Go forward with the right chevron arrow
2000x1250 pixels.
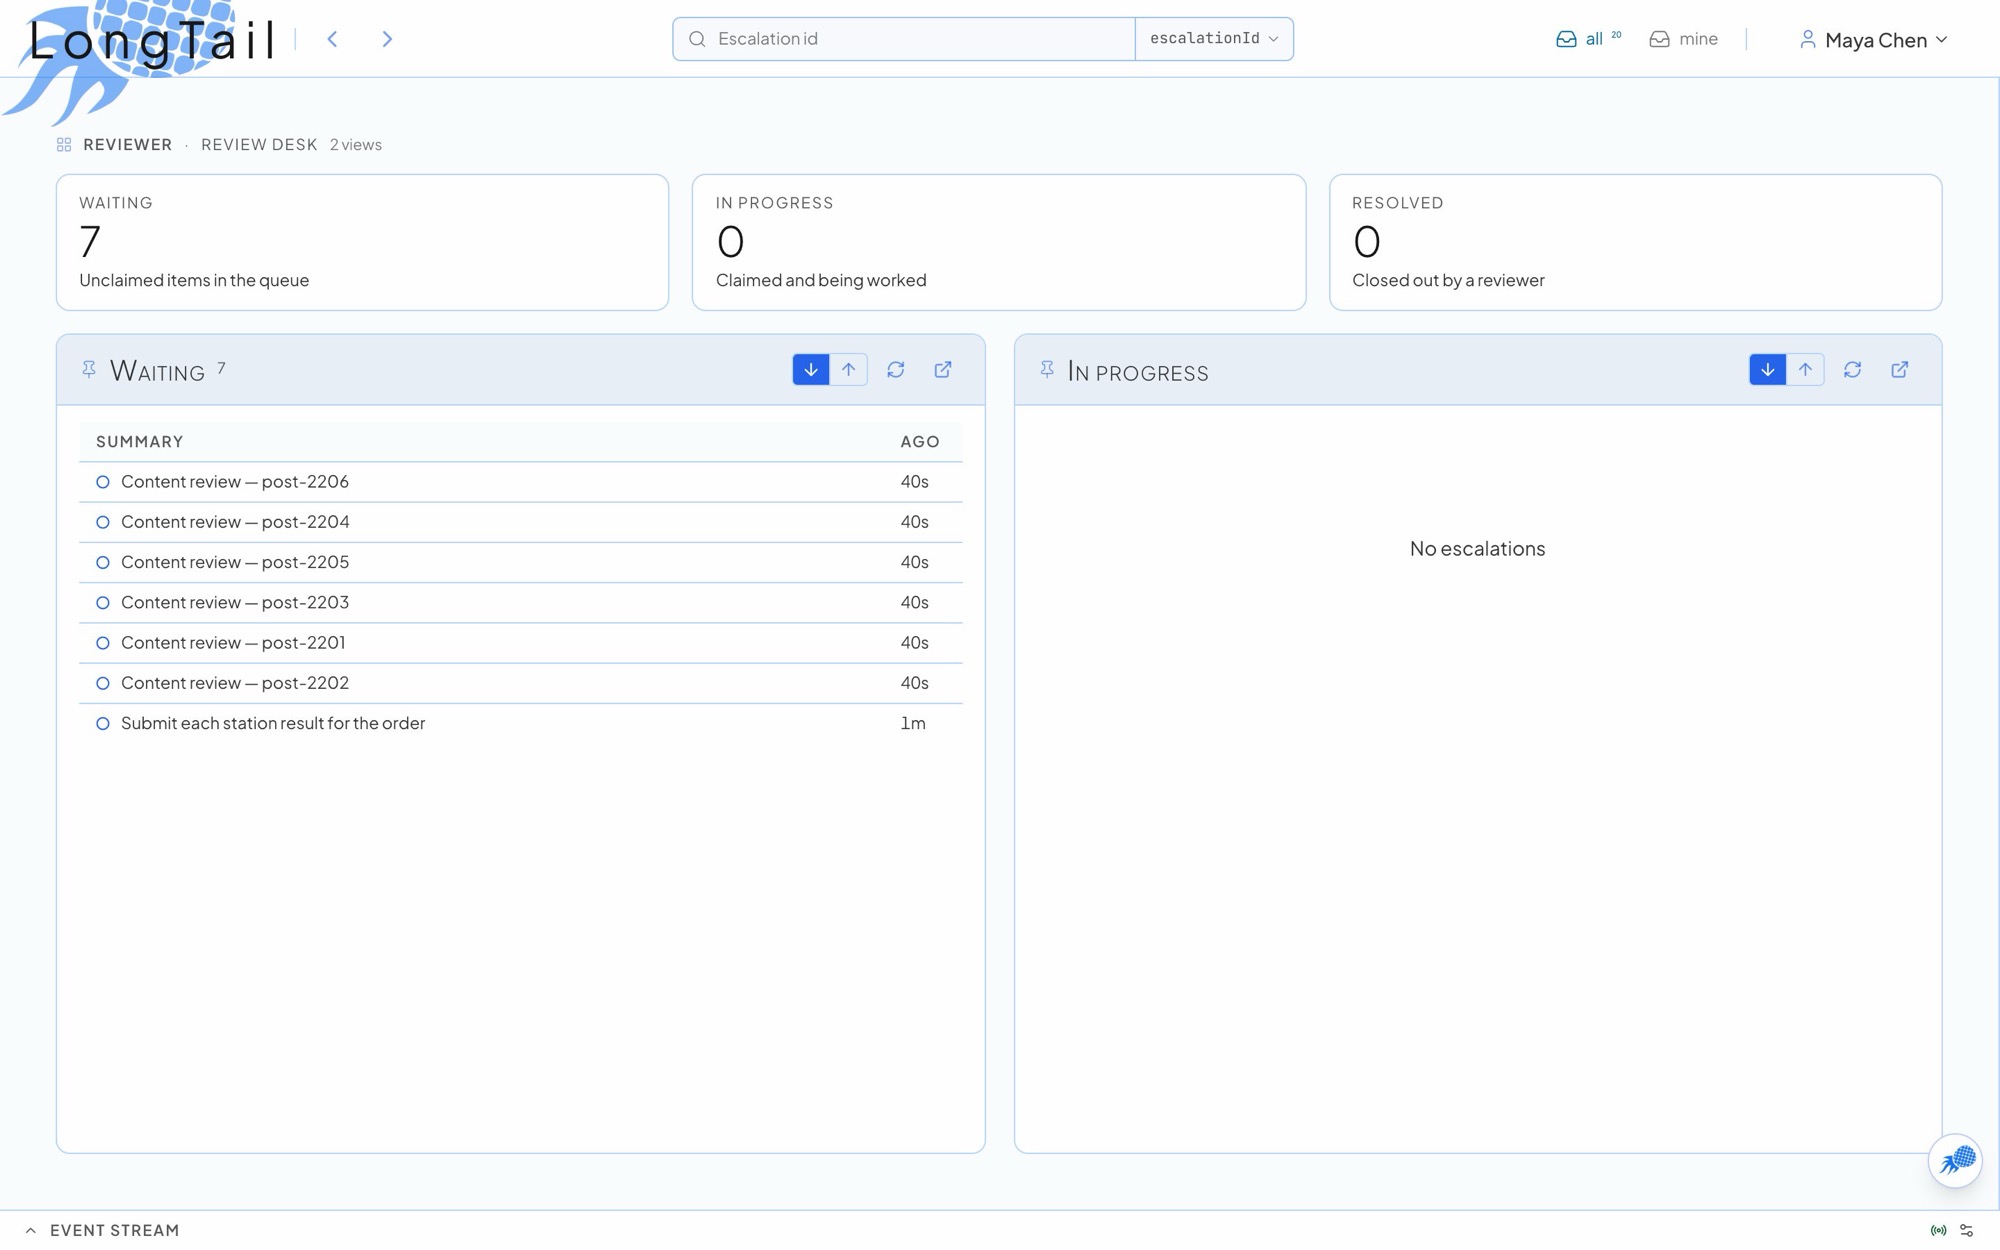point(387,39)
